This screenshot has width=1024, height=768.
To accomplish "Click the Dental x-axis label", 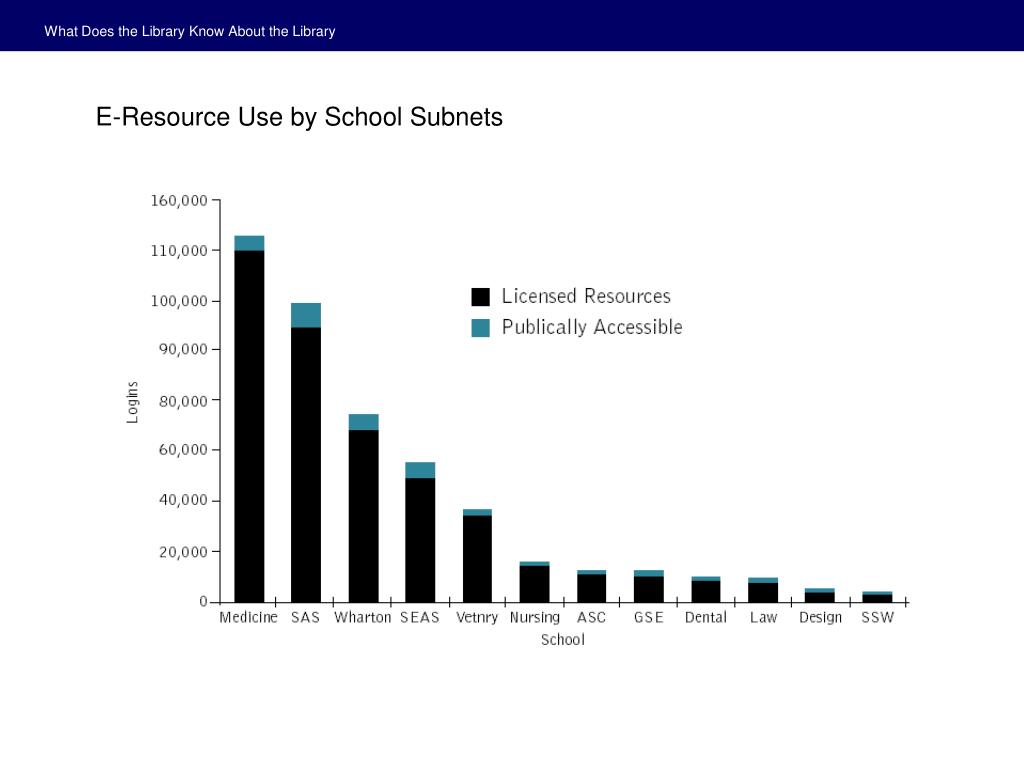I will [705, 617].
